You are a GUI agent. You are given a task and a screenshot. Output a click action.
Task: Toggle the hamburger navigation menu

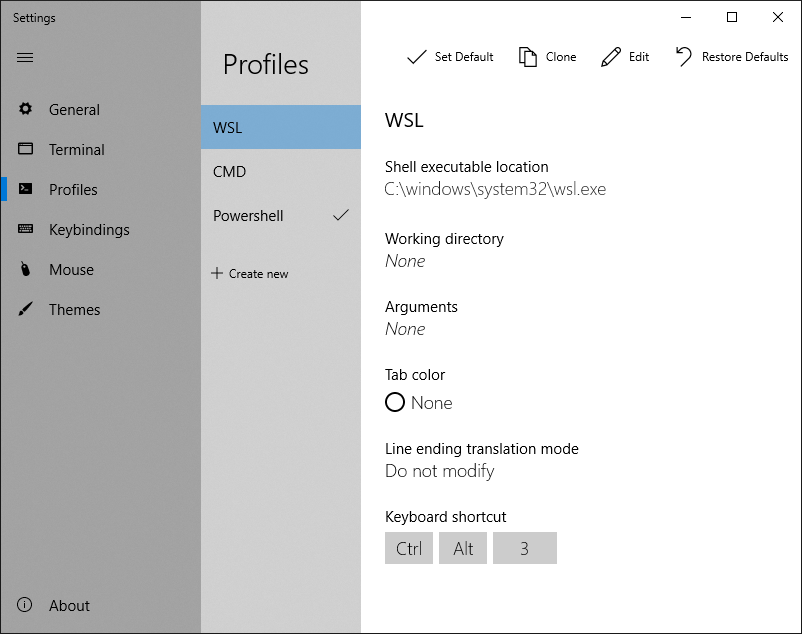(x=25, y=57)
